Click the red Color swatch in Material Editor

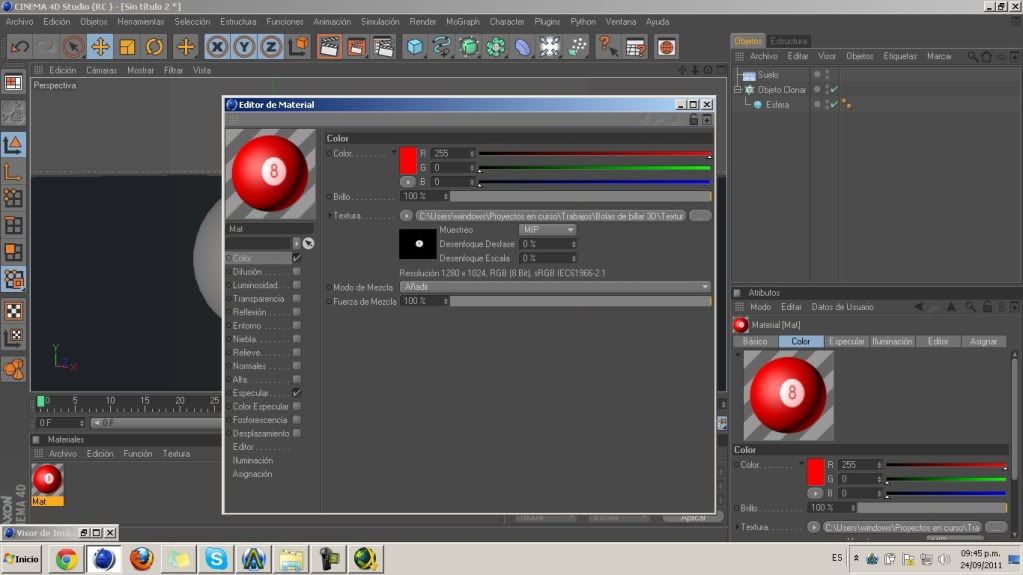[x=408, y=161]
